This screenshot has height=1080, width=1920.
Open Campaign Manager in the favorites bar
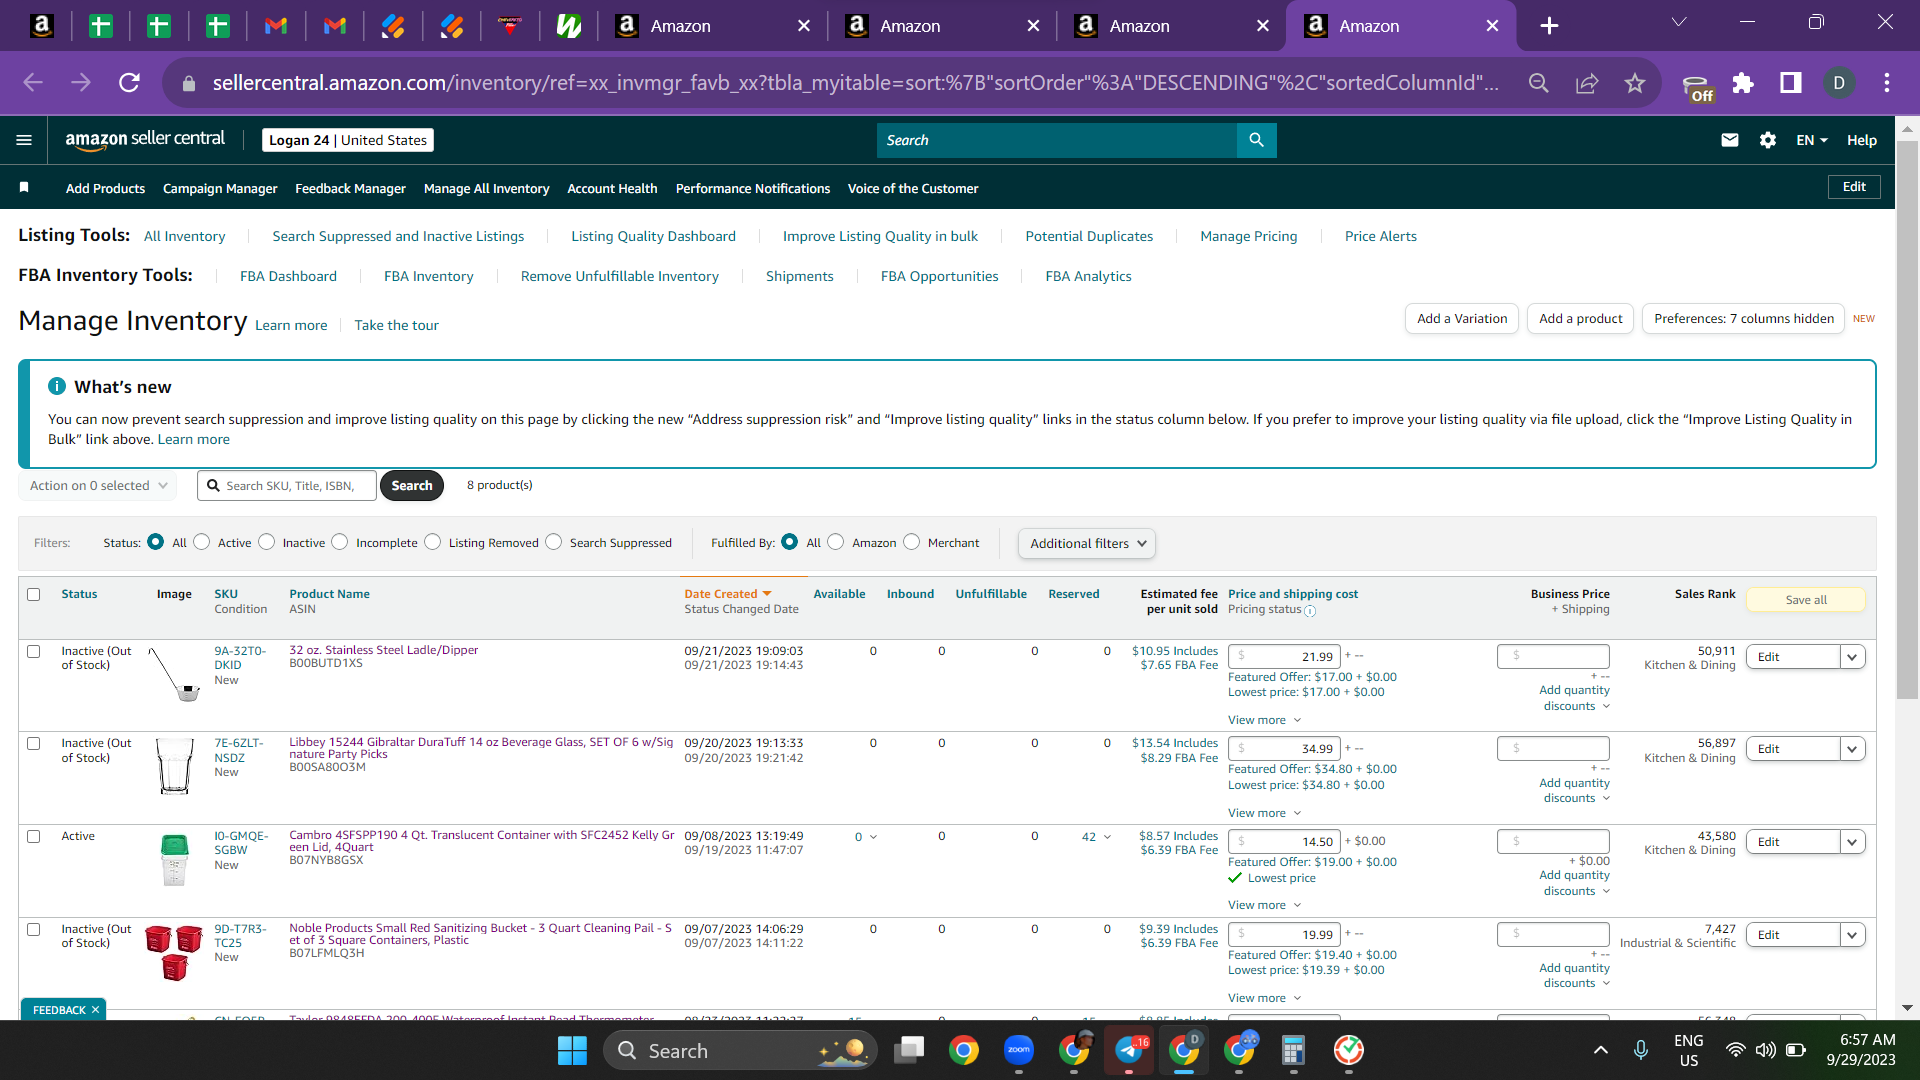[x=220, y=188]
